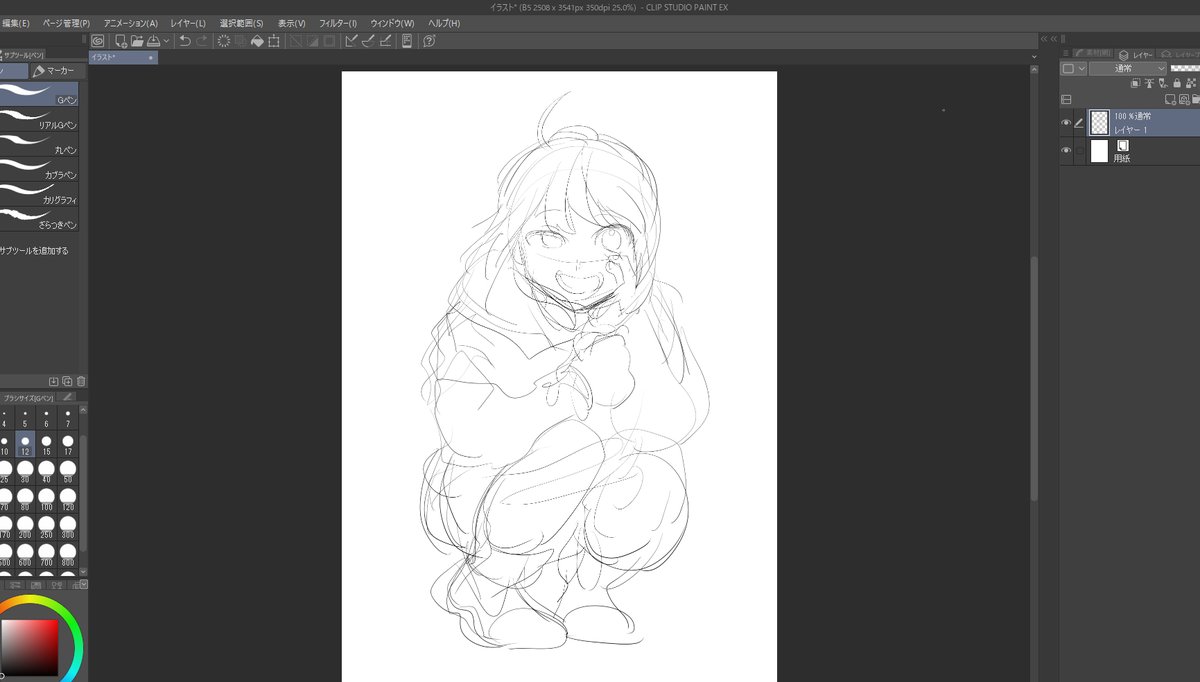The image size is (1200, 682).
Task: Open the 表示(V) menu
Action: coord(292,23)
